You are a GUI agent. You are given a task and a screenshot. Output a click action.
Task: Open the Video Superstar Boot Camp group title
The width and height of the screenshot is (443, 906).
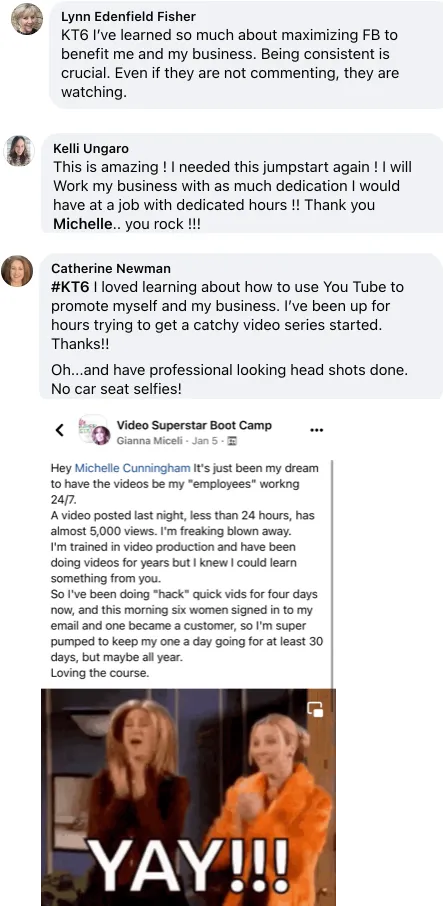pos(194,425)
